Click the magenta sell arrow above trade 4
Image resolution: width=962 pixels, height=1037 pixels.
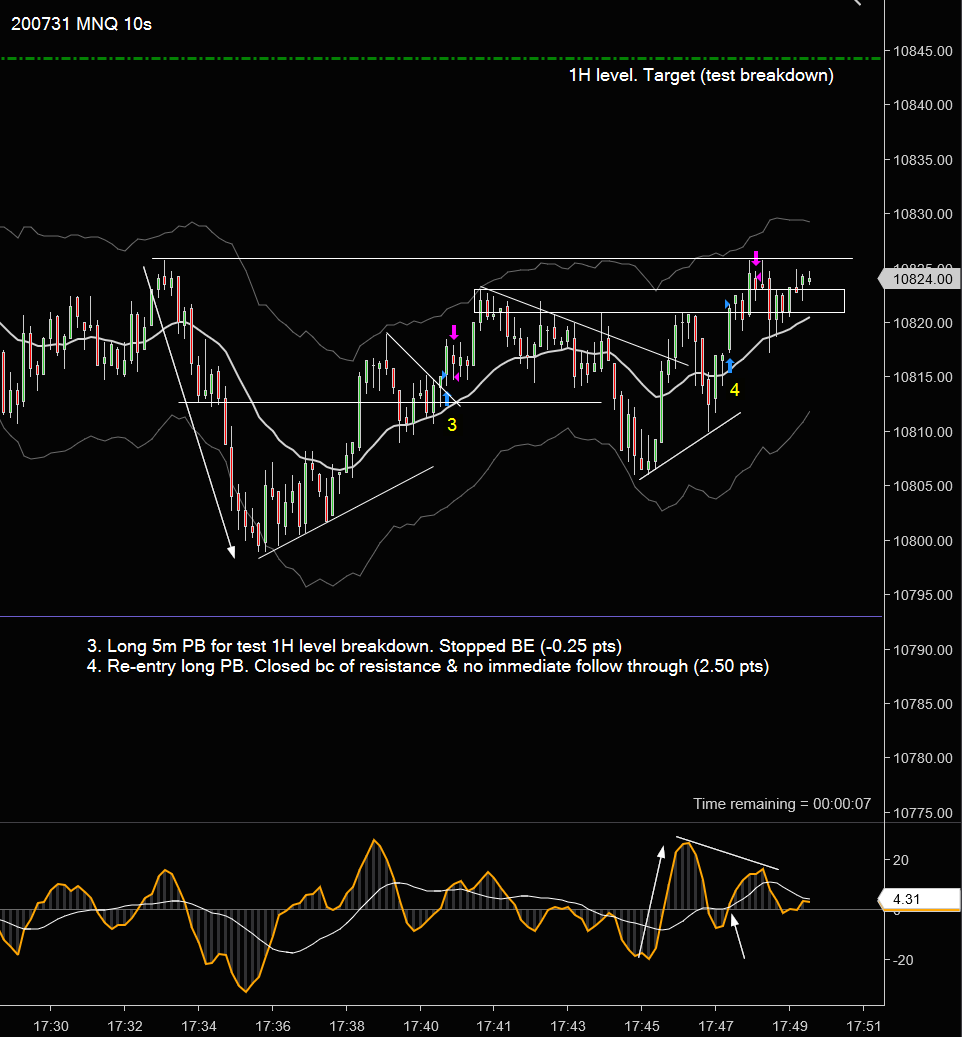click(x=756, y=258)
